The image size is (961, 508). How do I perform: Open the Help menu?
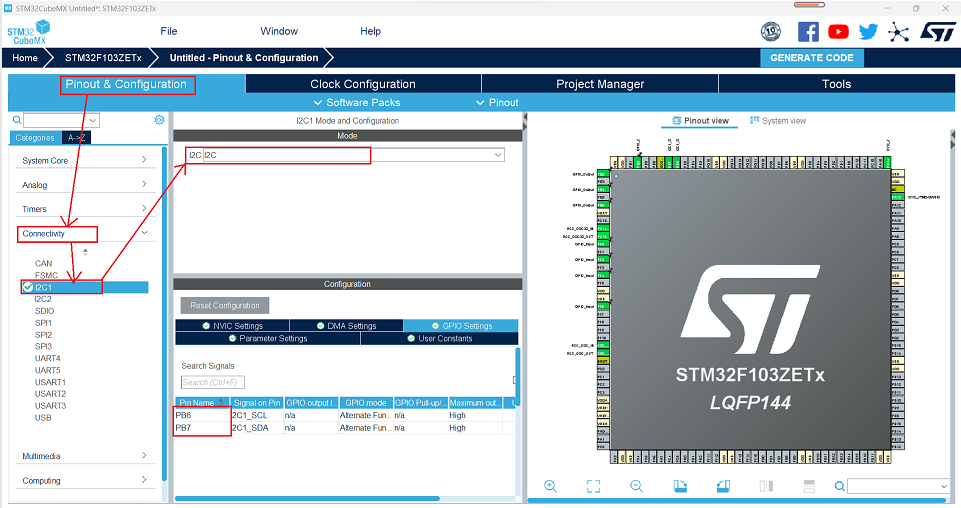(x=370, y=31)
